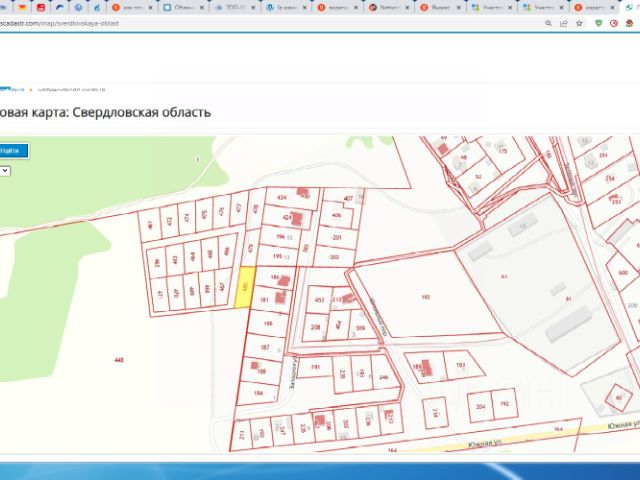Select parcel labeled 175 on the map
640x480 pixels.
tap(502, 151)
